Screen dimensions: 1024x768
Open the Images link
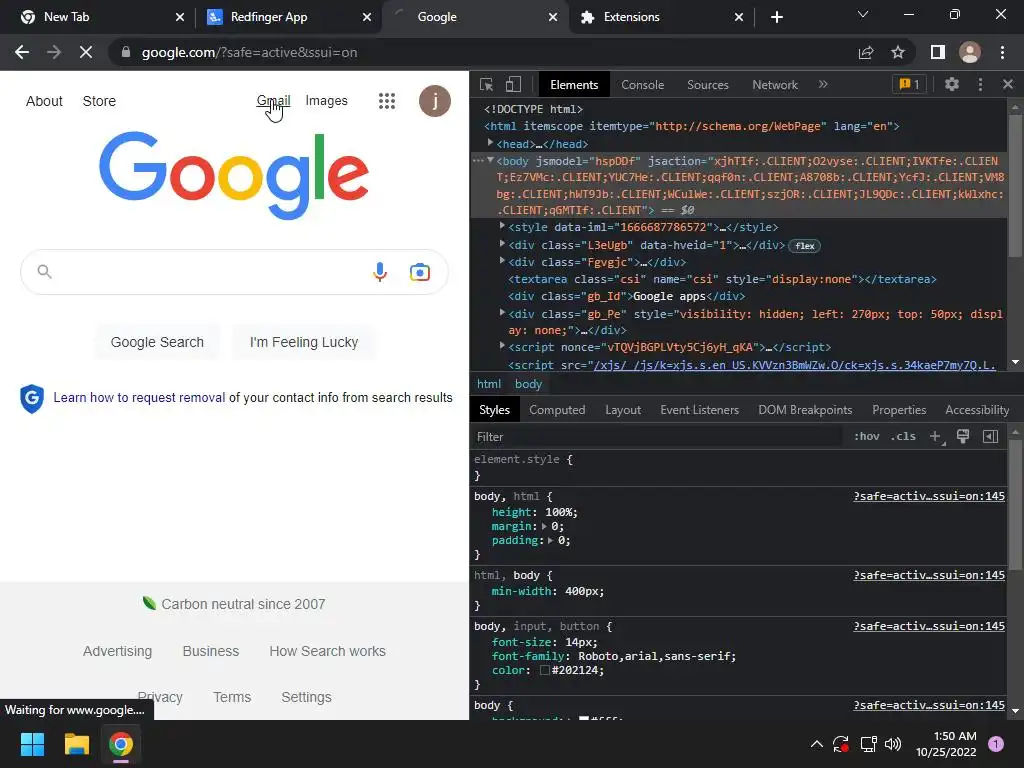tap(327, 101)
